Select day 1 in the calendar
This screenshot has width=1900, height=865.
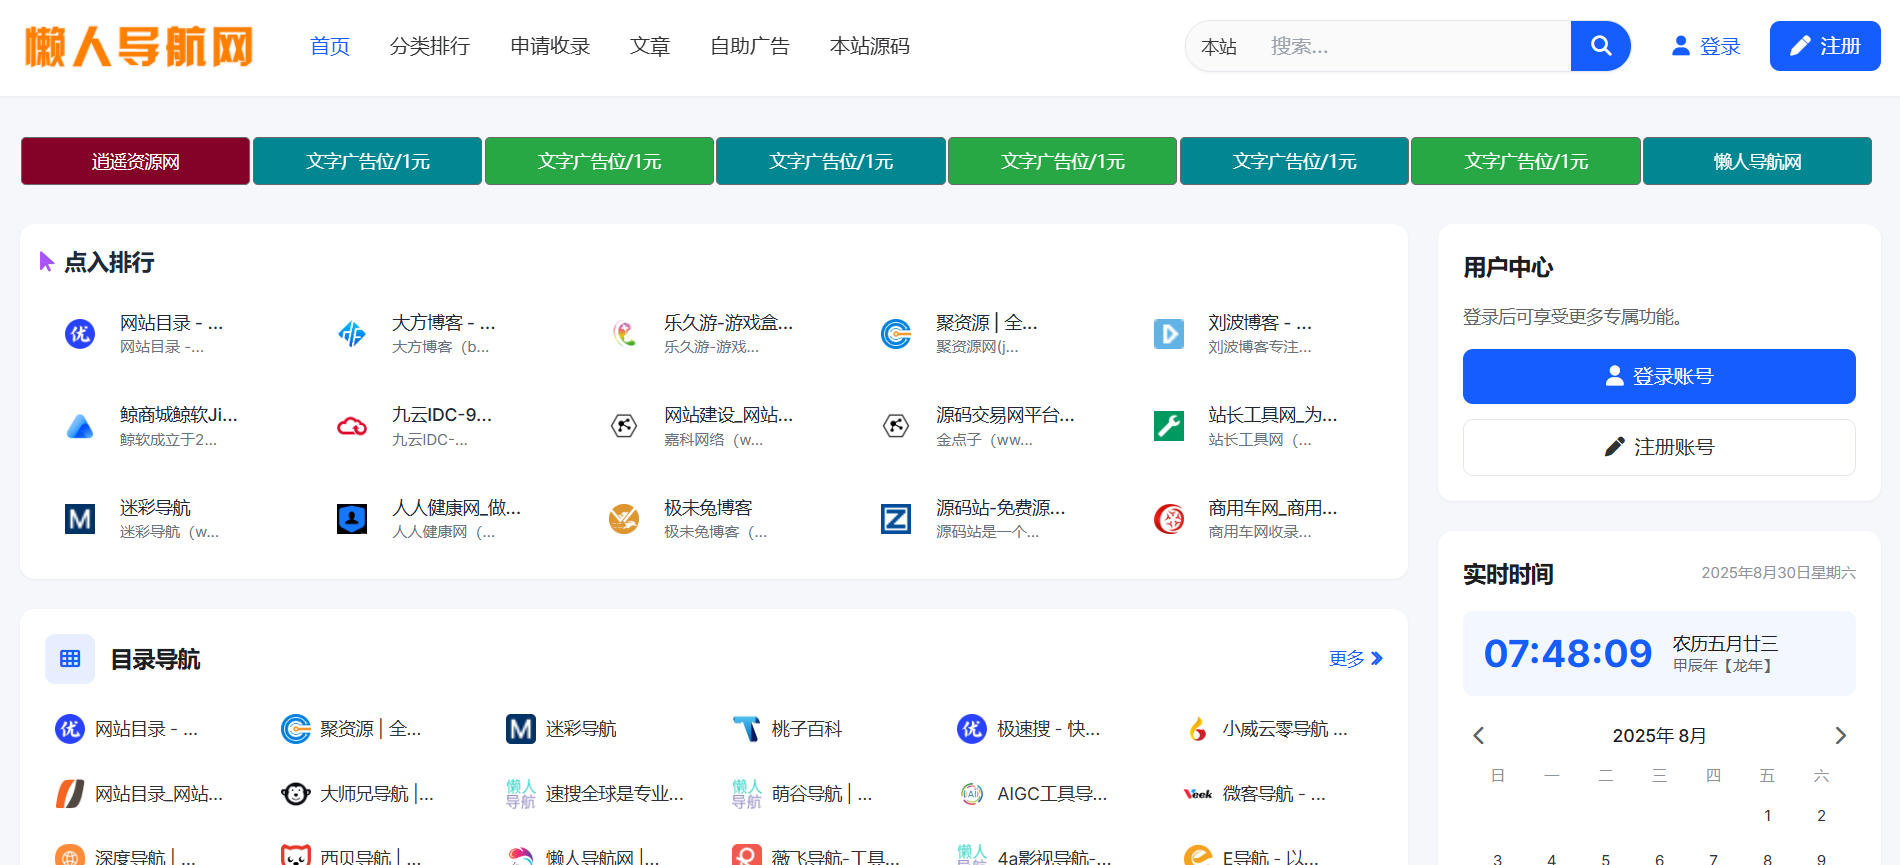pyautogui.click(x=1768, y=816)
